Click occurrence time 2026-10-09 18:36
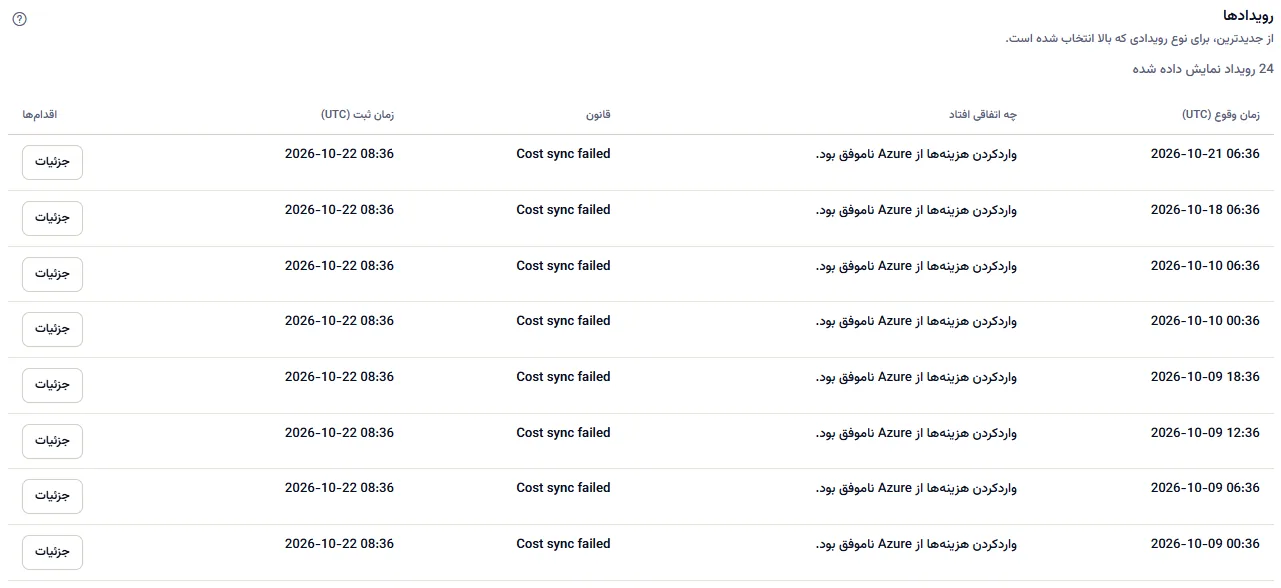 click(x=1205, y=377)
